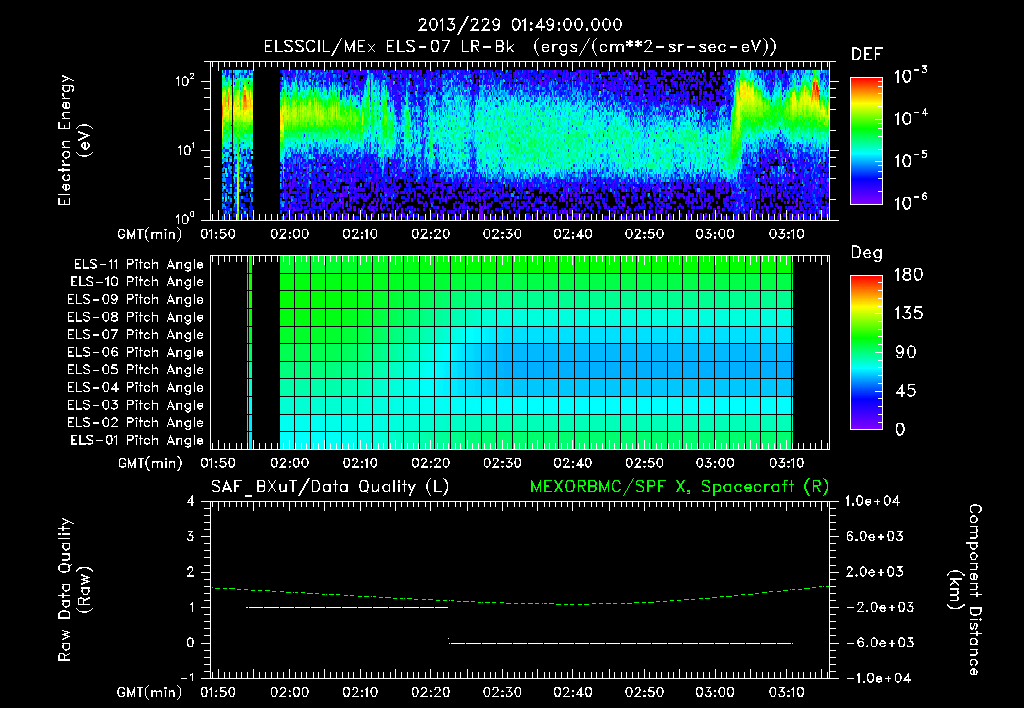The width and height of the screenshot is (1024, 708).
Task: Click the ELS-11 Pitch Angle row label
Action: coord(138,265)
